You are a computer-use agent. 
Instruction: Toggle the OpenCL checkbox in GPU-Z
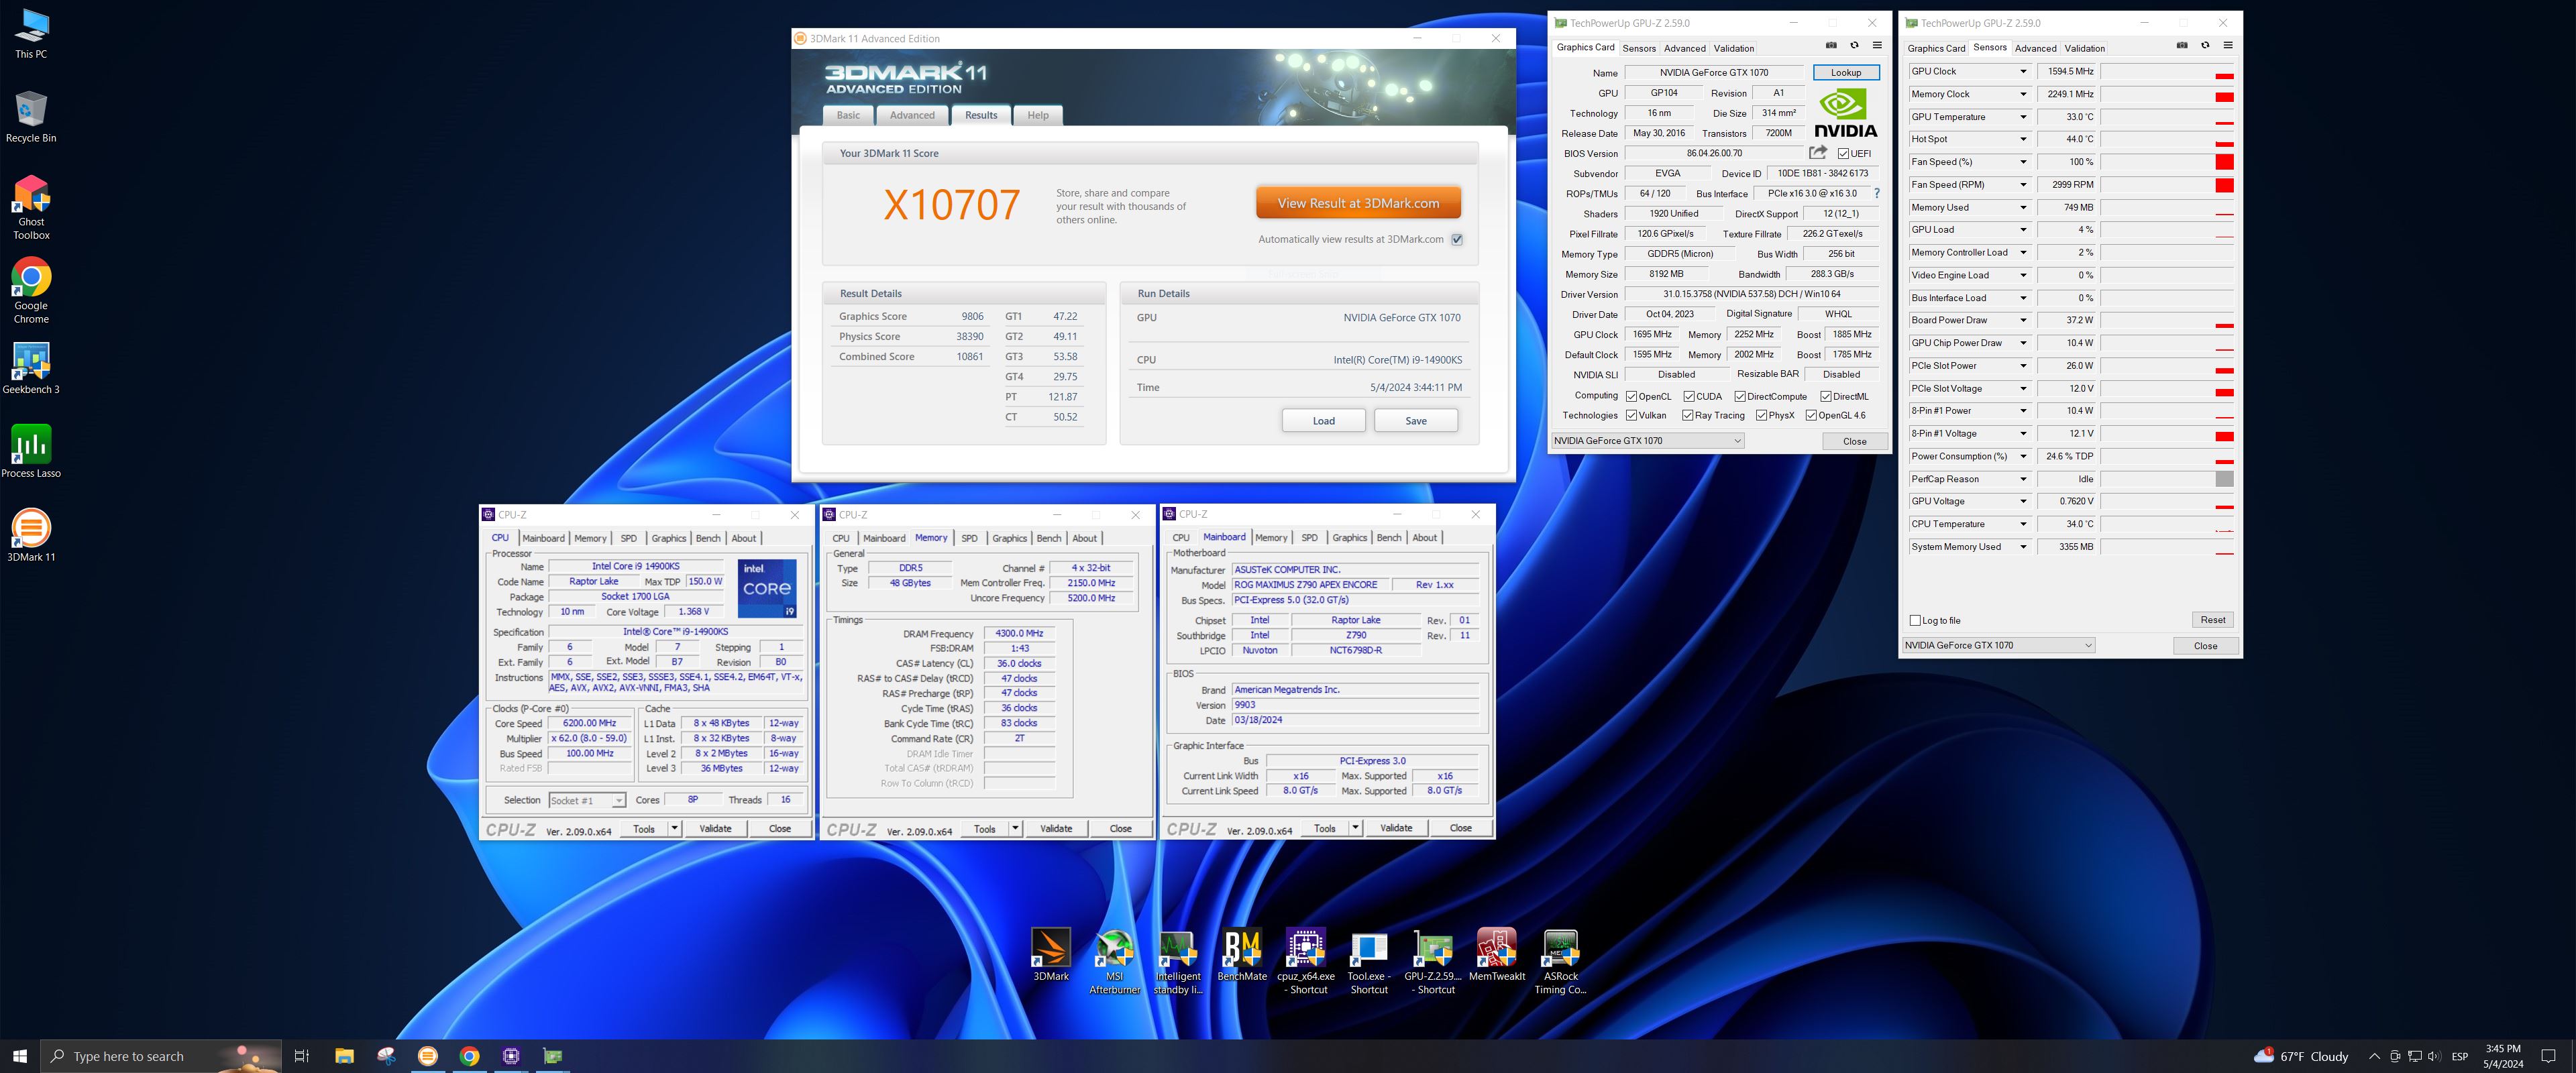click(x=1631, y=396)
